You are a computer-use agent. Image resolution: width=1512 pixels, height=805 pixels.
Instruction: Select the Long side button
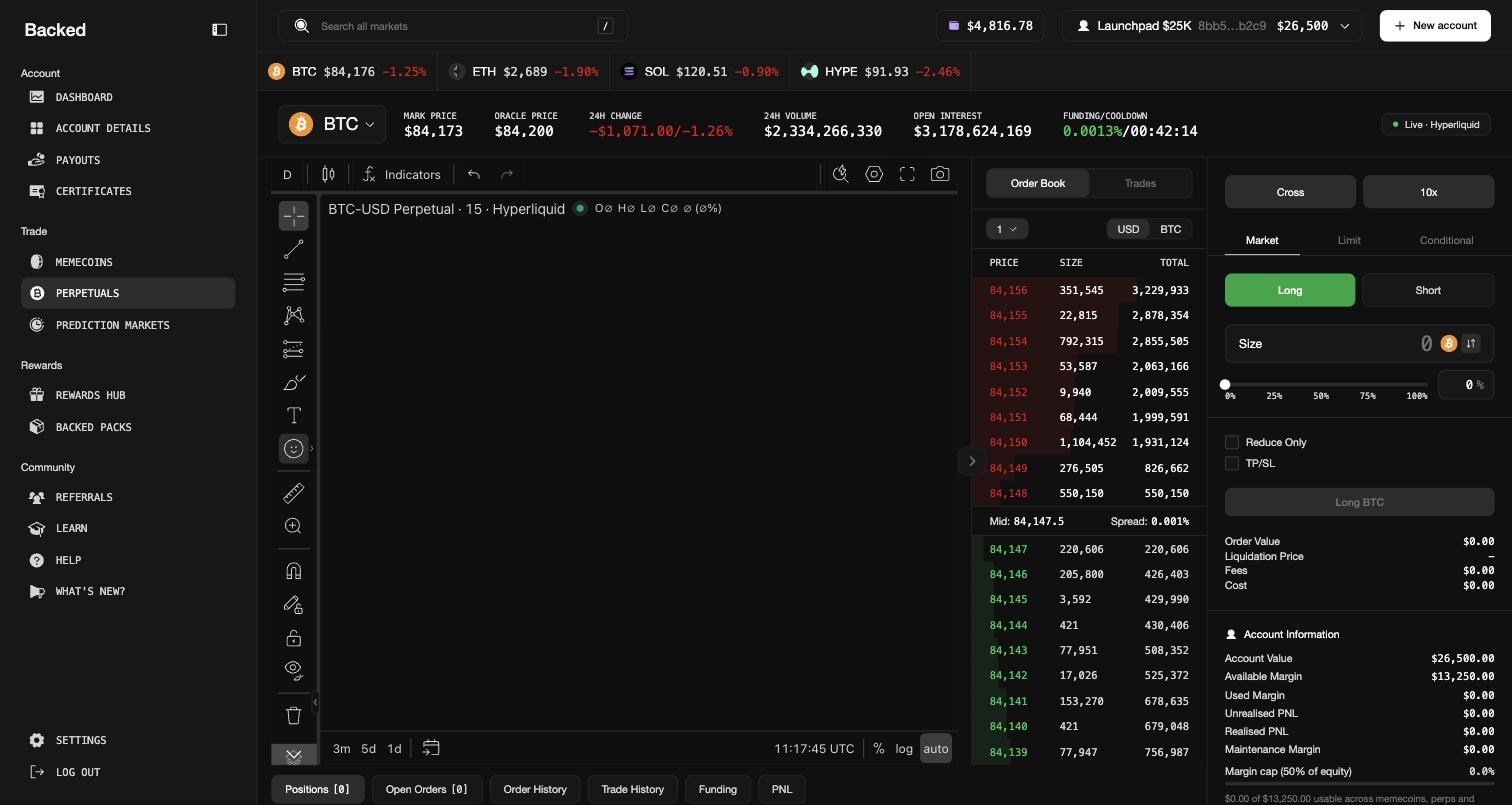(x=1290, y=290)
